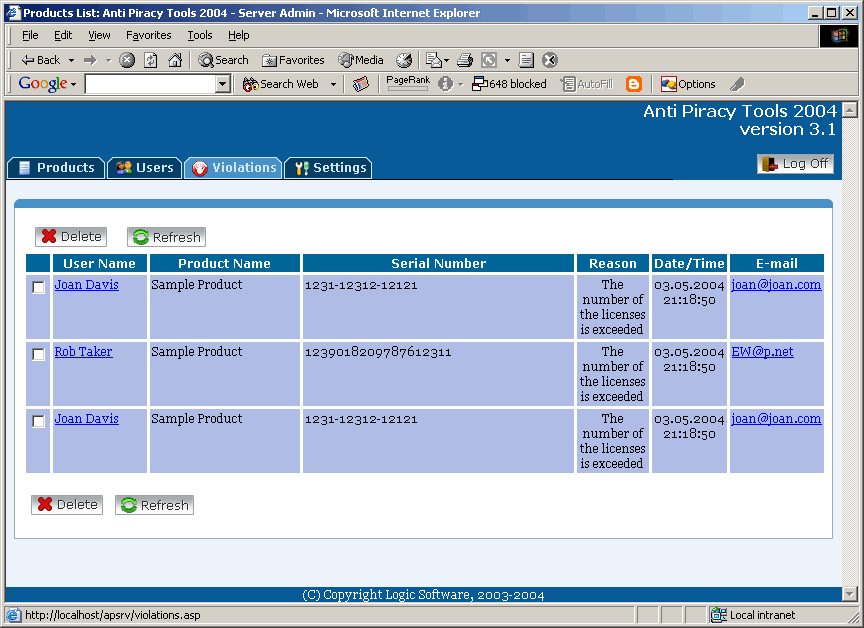
Task: Open the Google search box dropdown
Action: pyautogui.click(x=223, y=84)
